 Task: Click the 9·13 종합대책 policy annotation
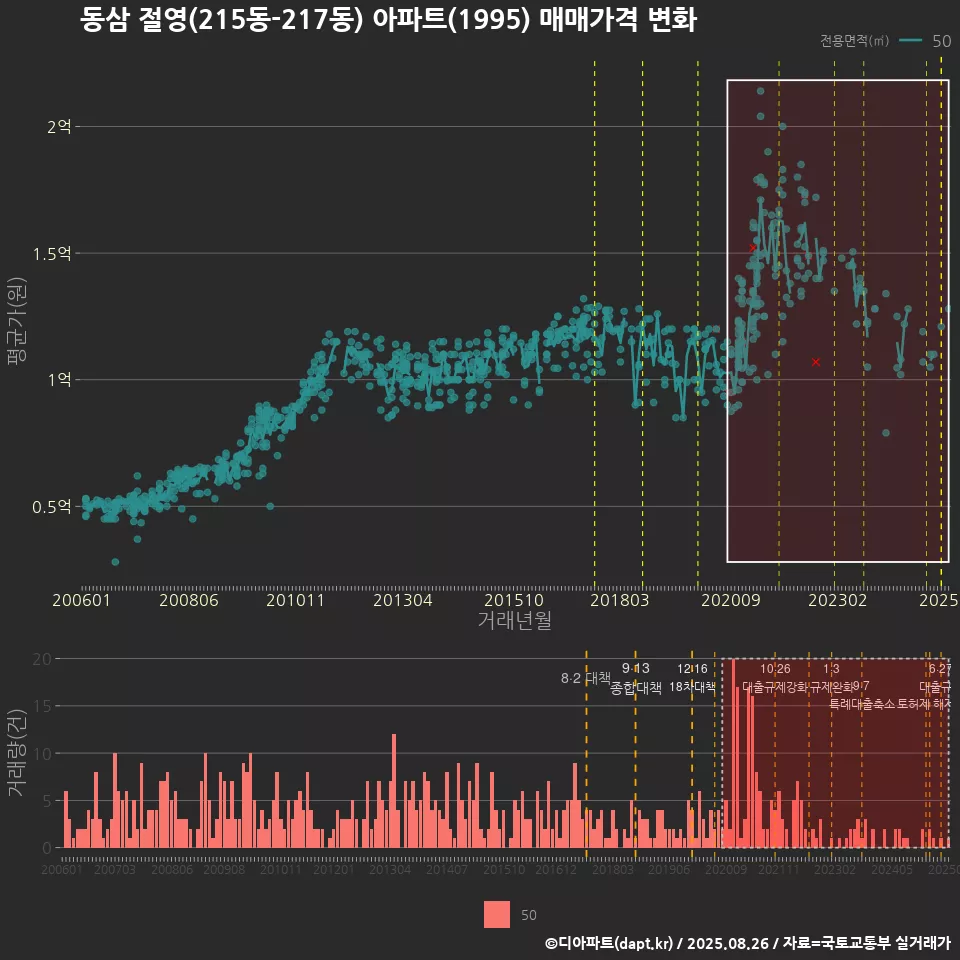(x=636, y=678)
